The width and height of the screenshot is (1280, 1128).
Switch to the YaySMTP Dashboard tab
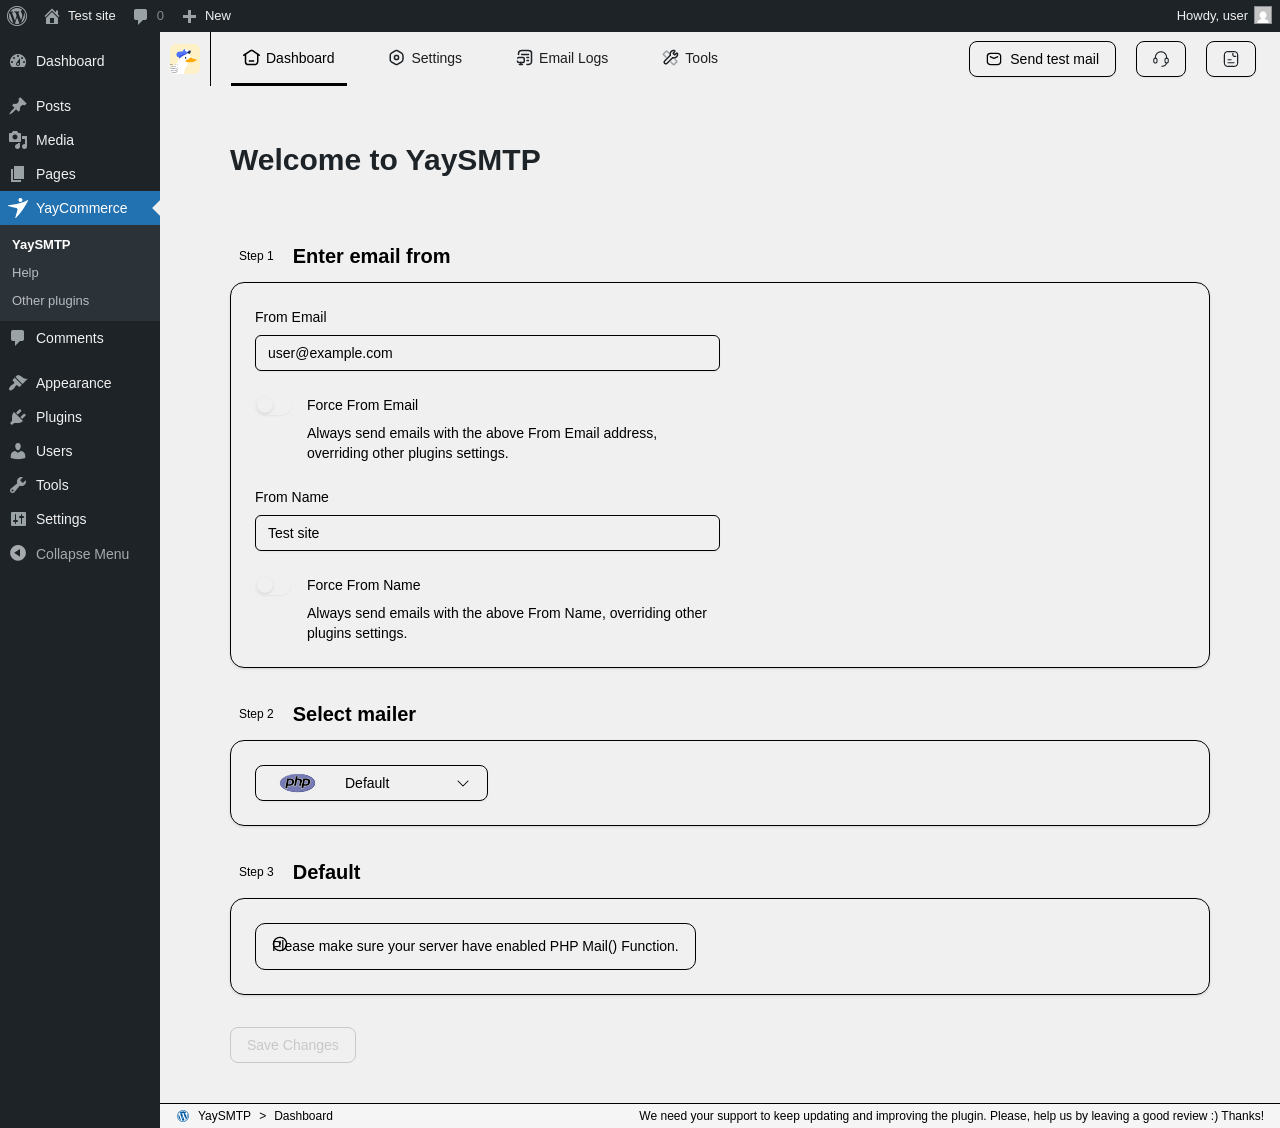click(289, 58)
